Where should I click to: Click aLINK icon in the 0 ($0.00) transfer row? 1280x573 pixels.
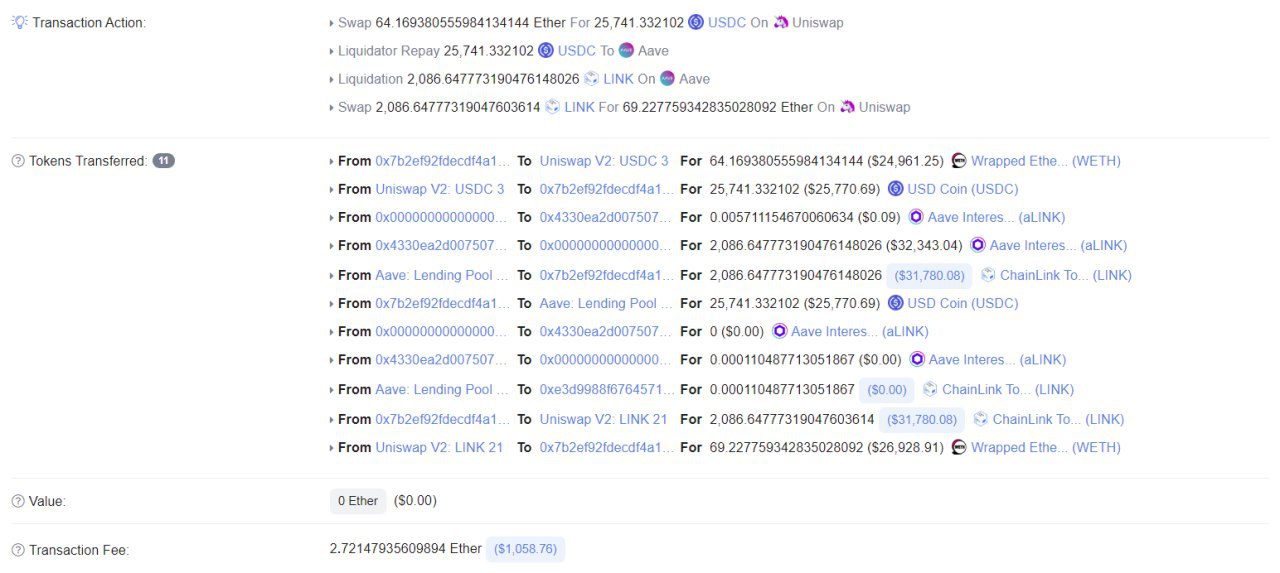click(x=780, y=331)
